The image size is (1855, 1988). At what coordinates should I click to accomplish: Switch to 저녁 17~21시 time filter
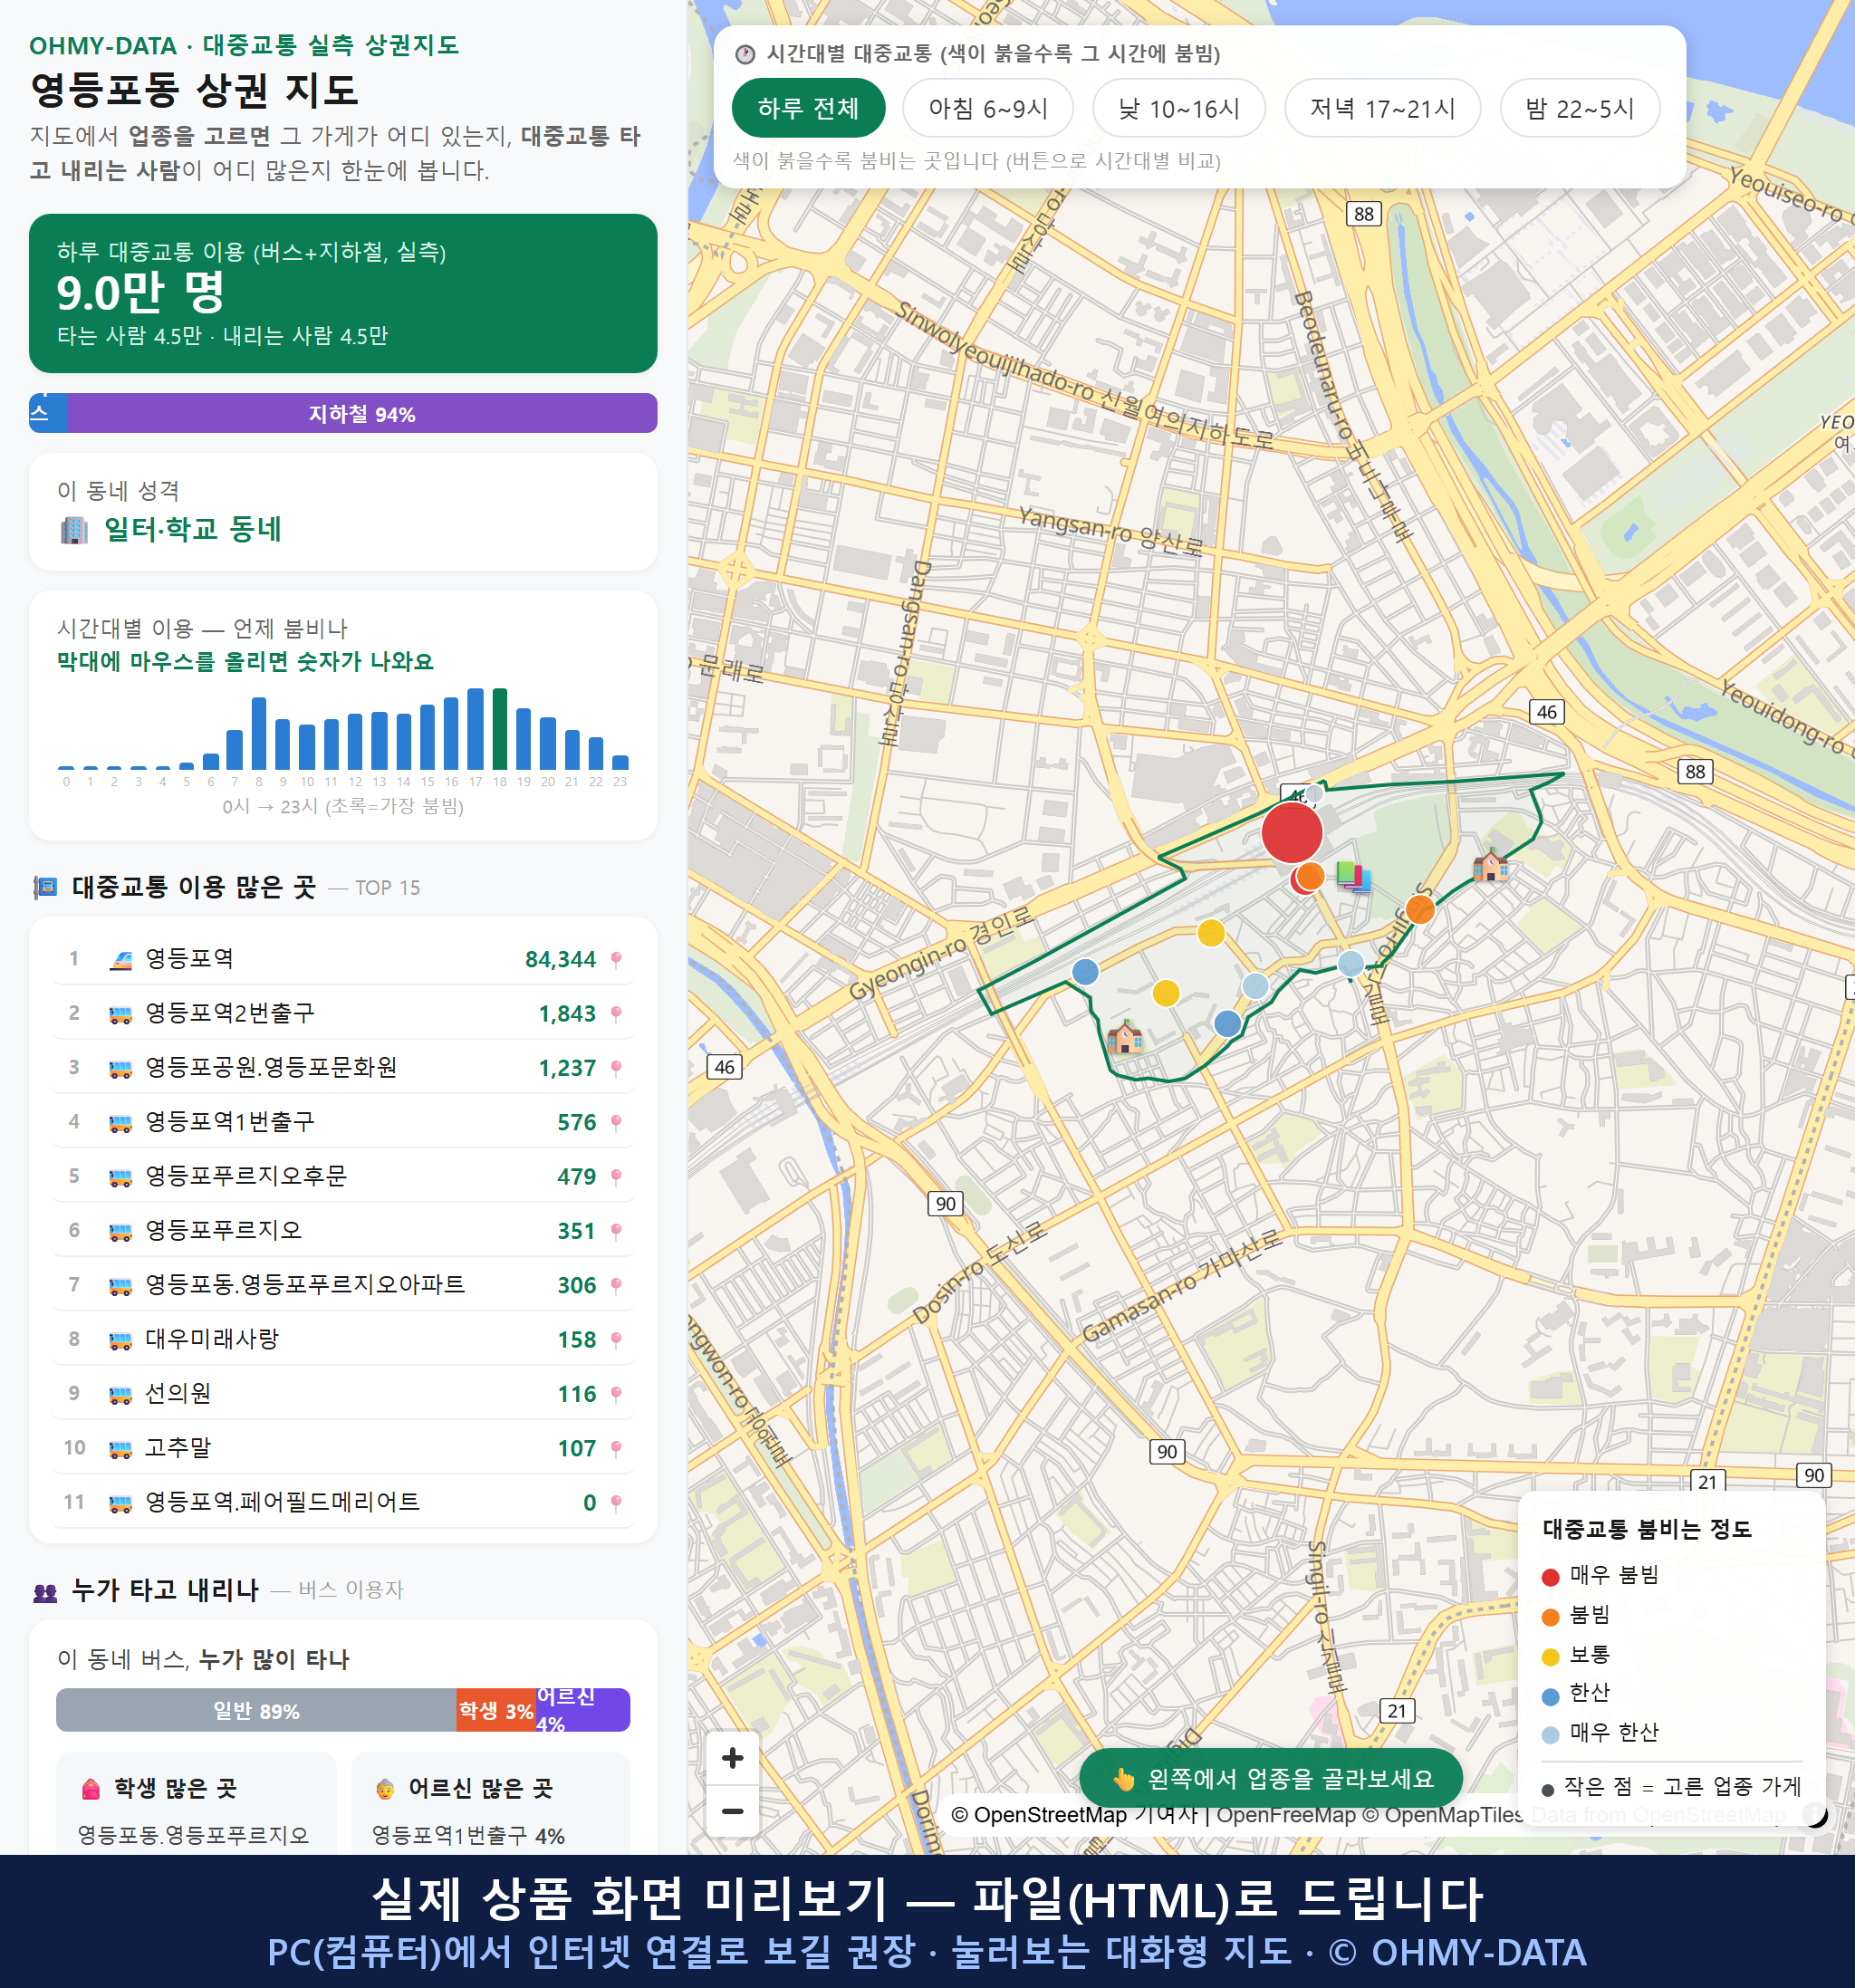(1381, 108)
